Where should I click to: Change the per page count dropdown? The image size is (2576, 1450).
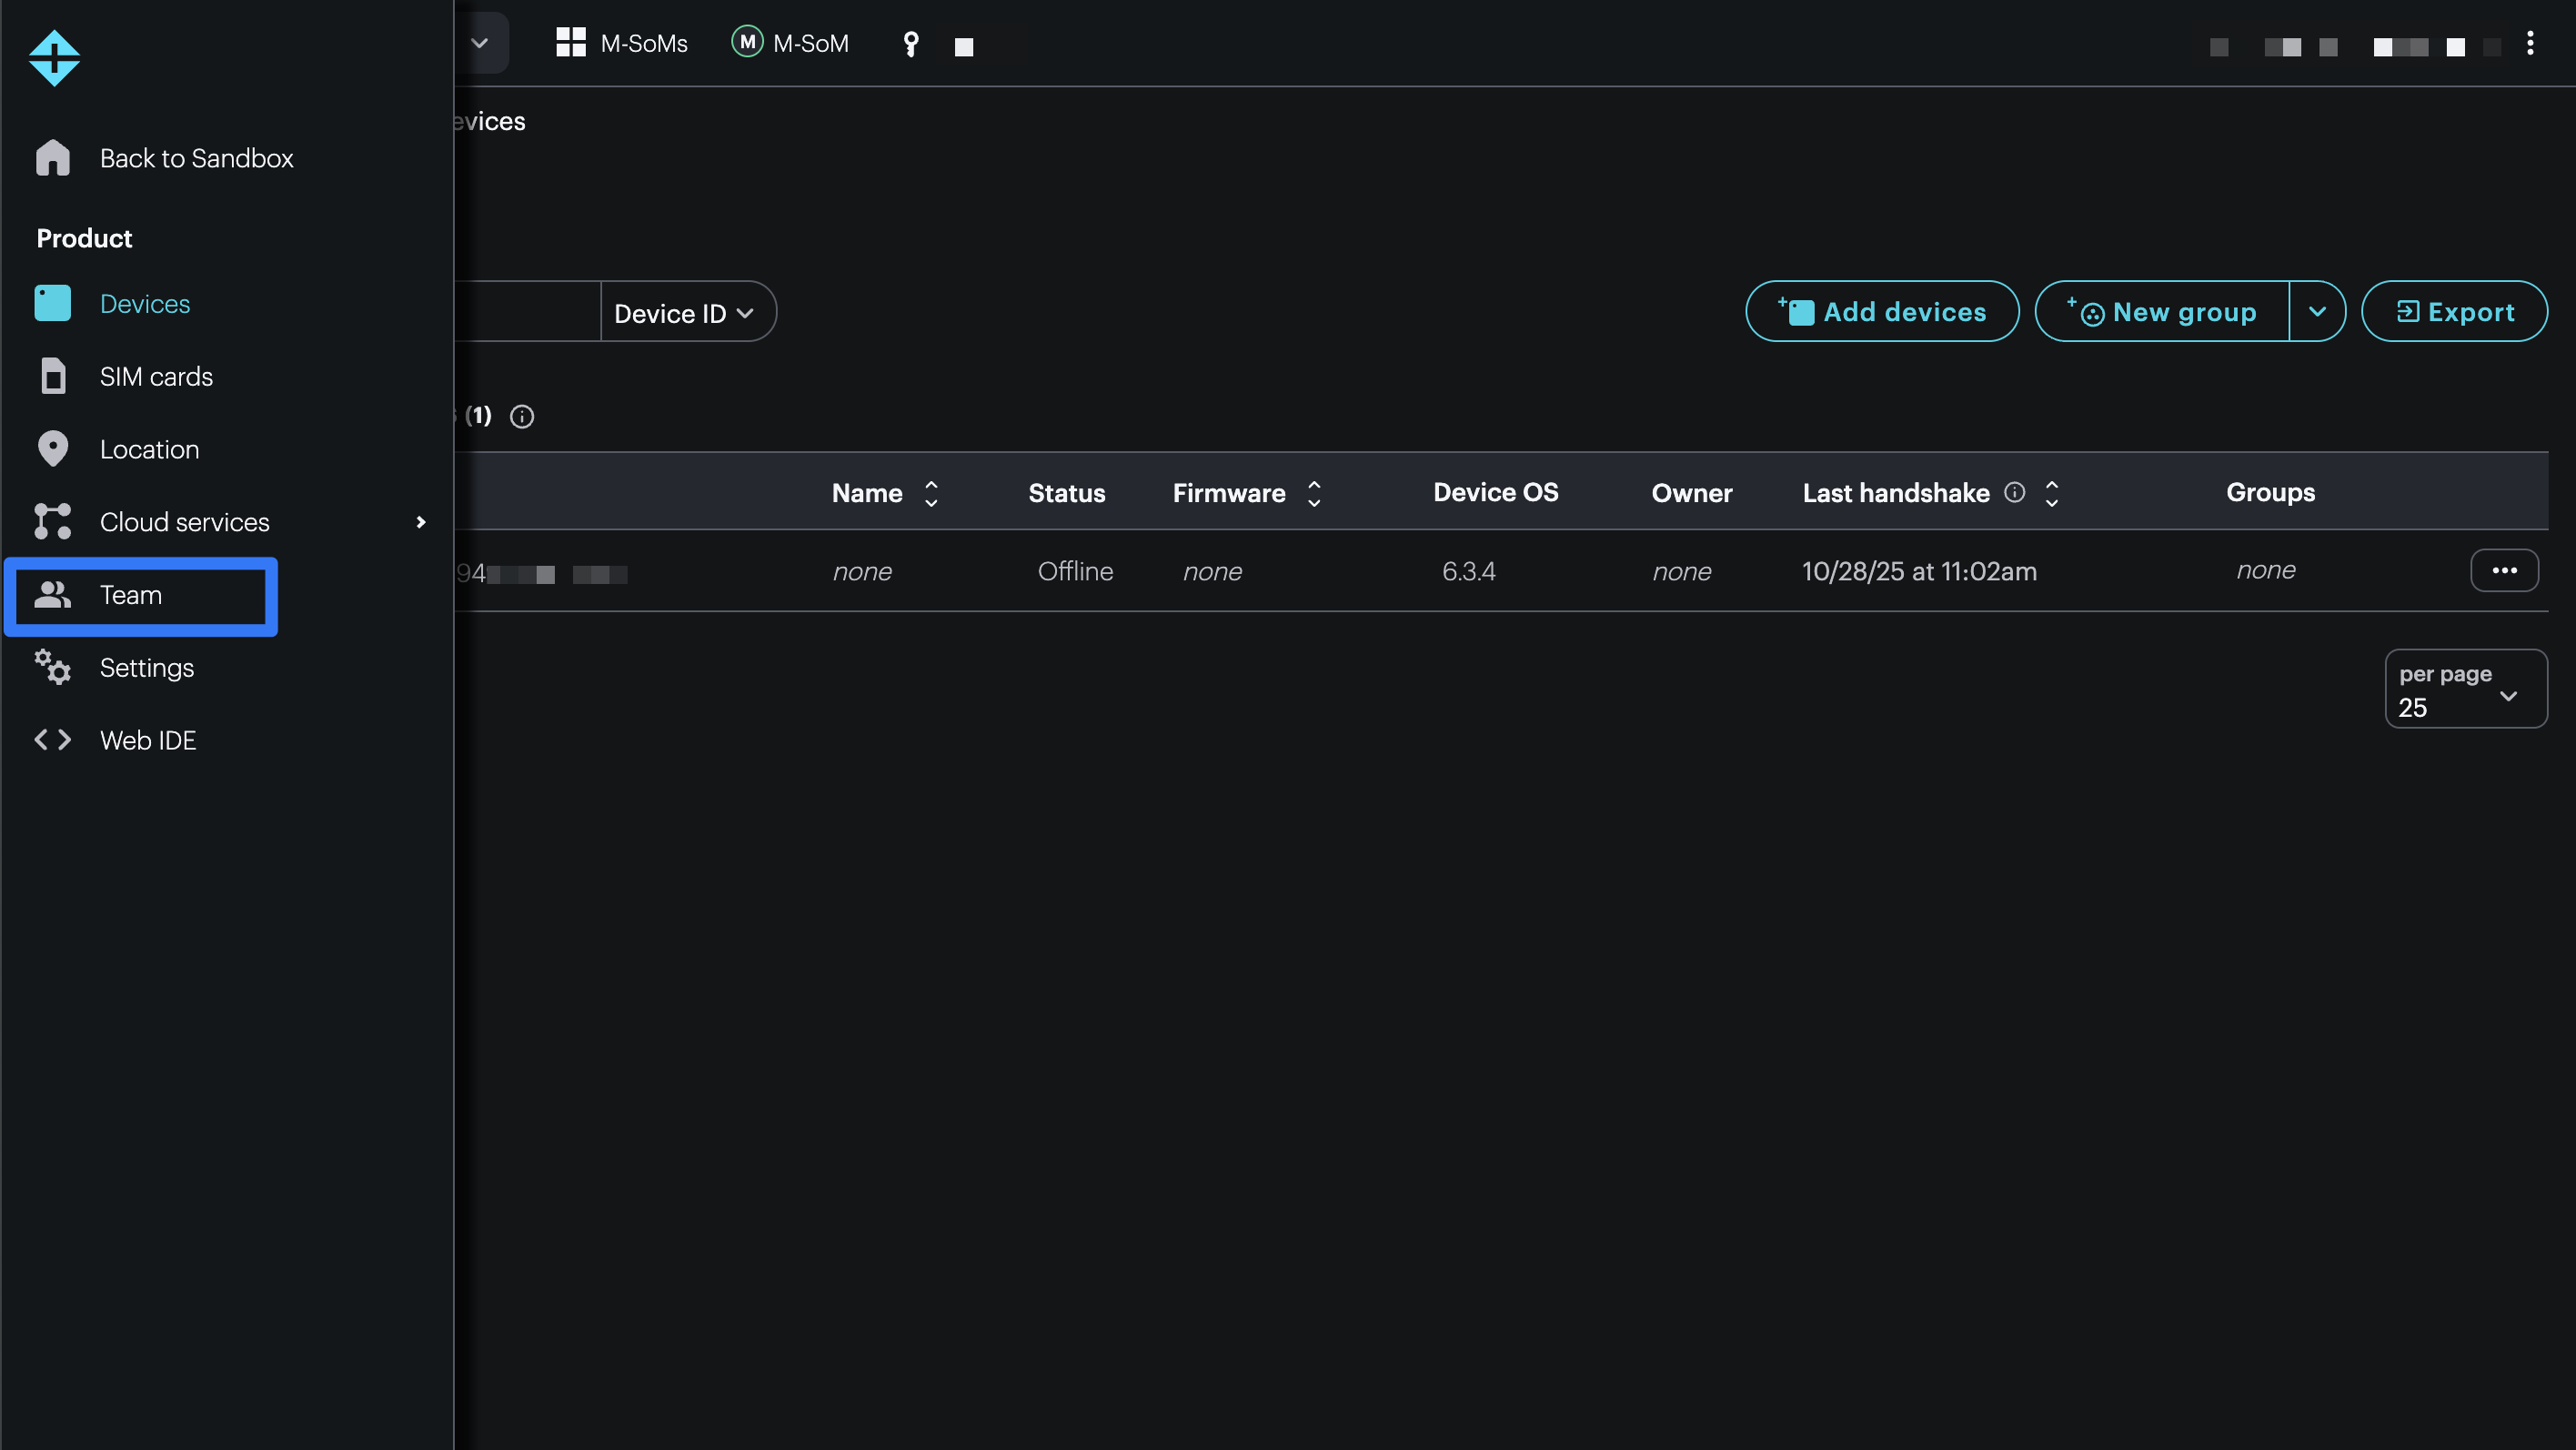coord(2465,690)
